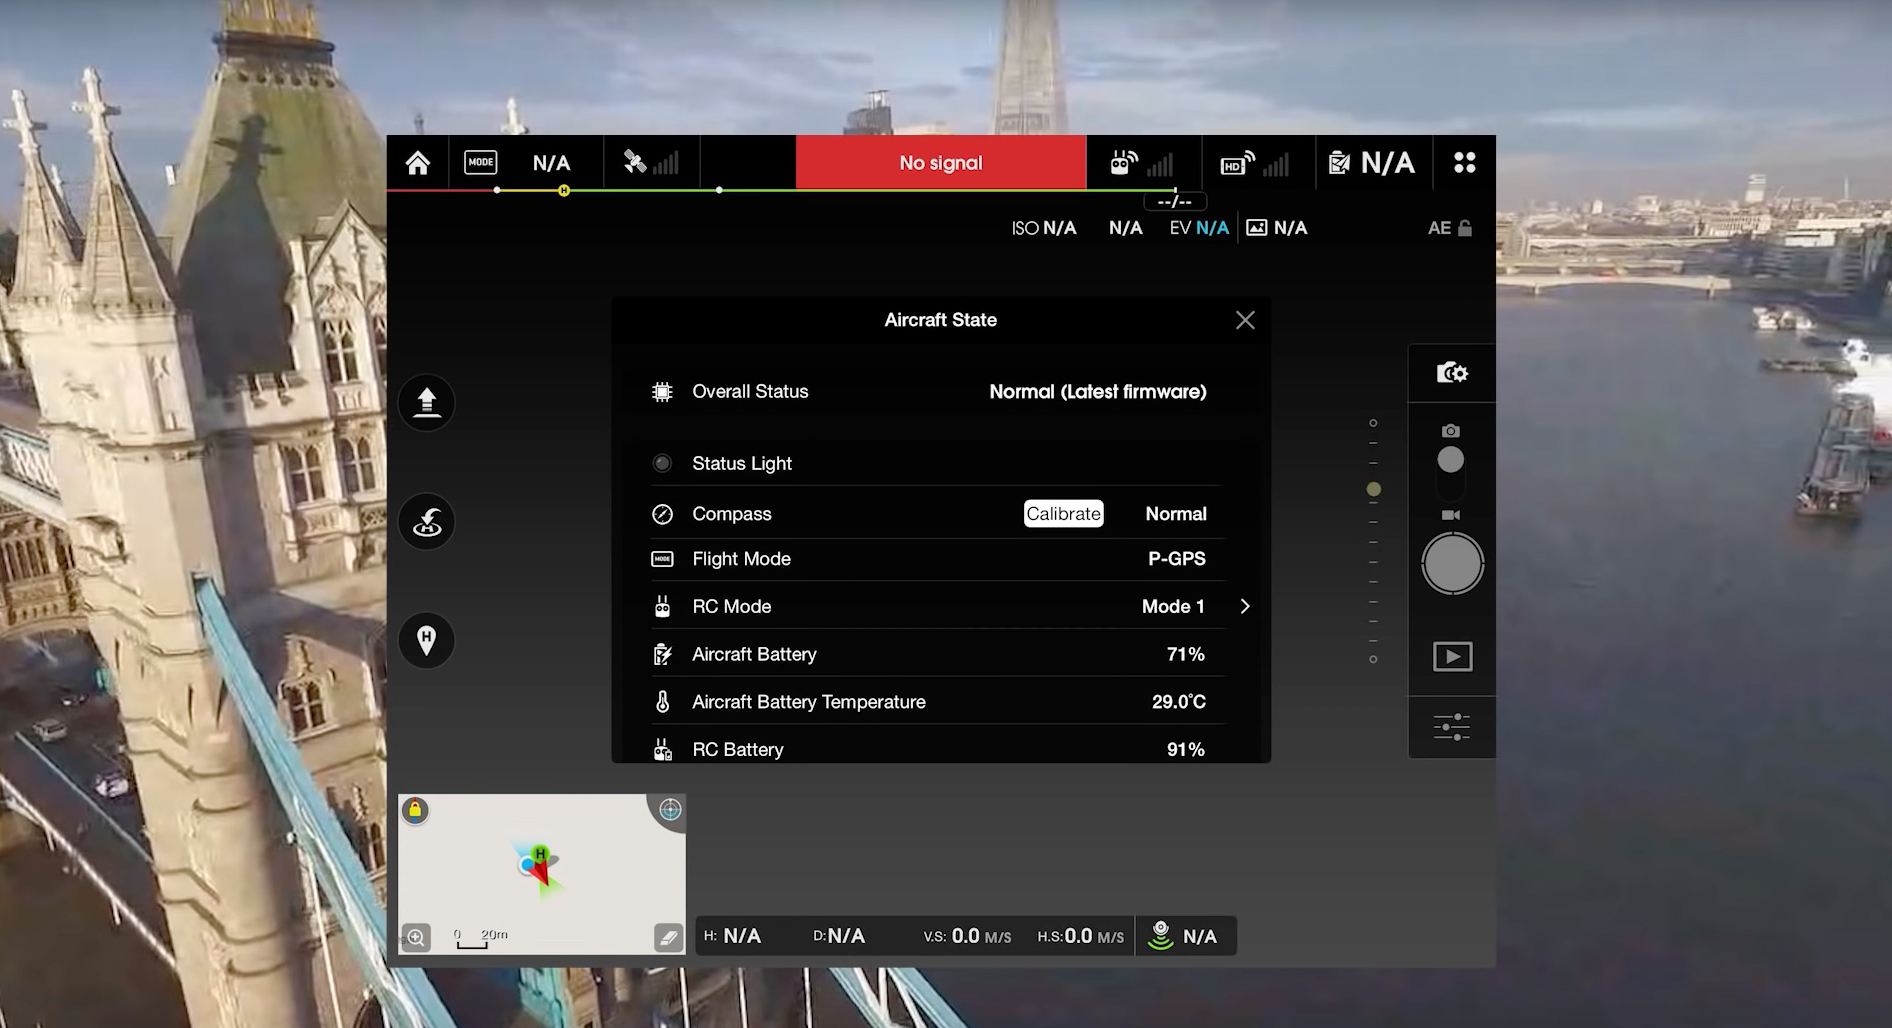
Task: Tap the auto takeoff button
Action: (x=427, y=402)
